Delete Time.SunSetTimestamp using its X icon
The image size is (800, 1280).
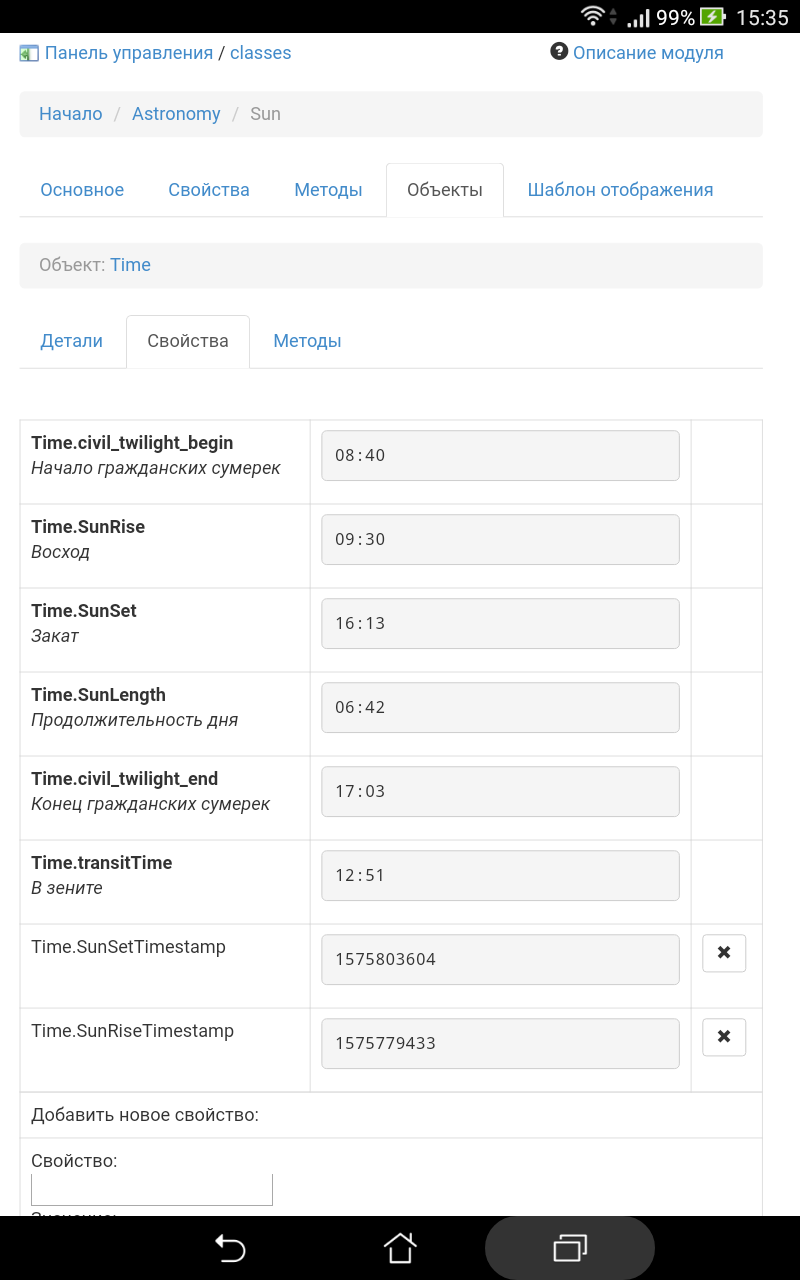pyautogui.click(x=723, y=953)
